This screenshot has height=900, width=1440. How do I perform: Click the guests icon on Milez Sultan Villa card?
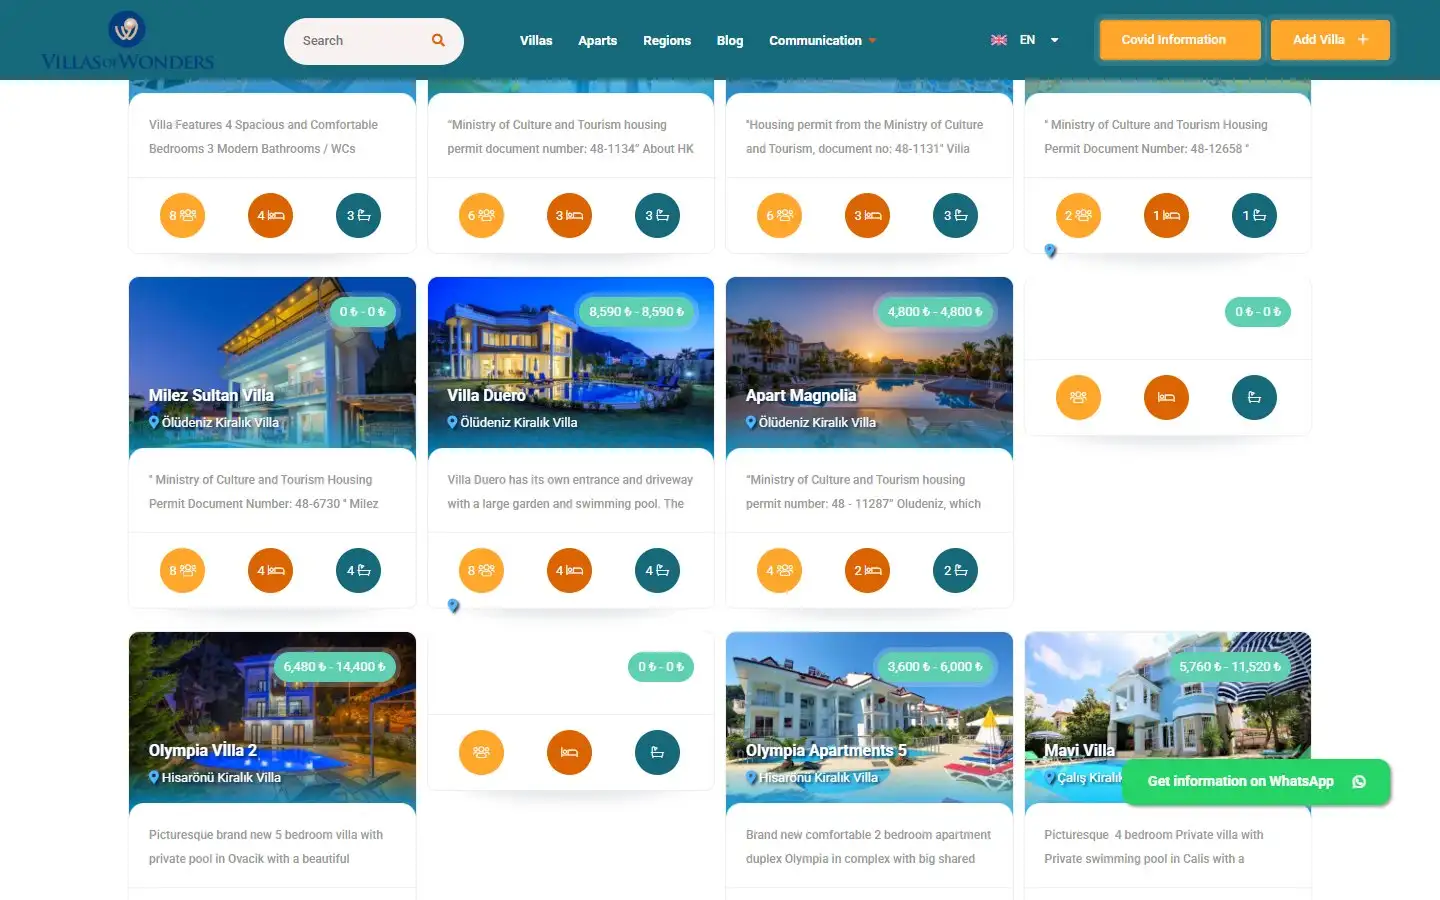(x=182, y=571)
